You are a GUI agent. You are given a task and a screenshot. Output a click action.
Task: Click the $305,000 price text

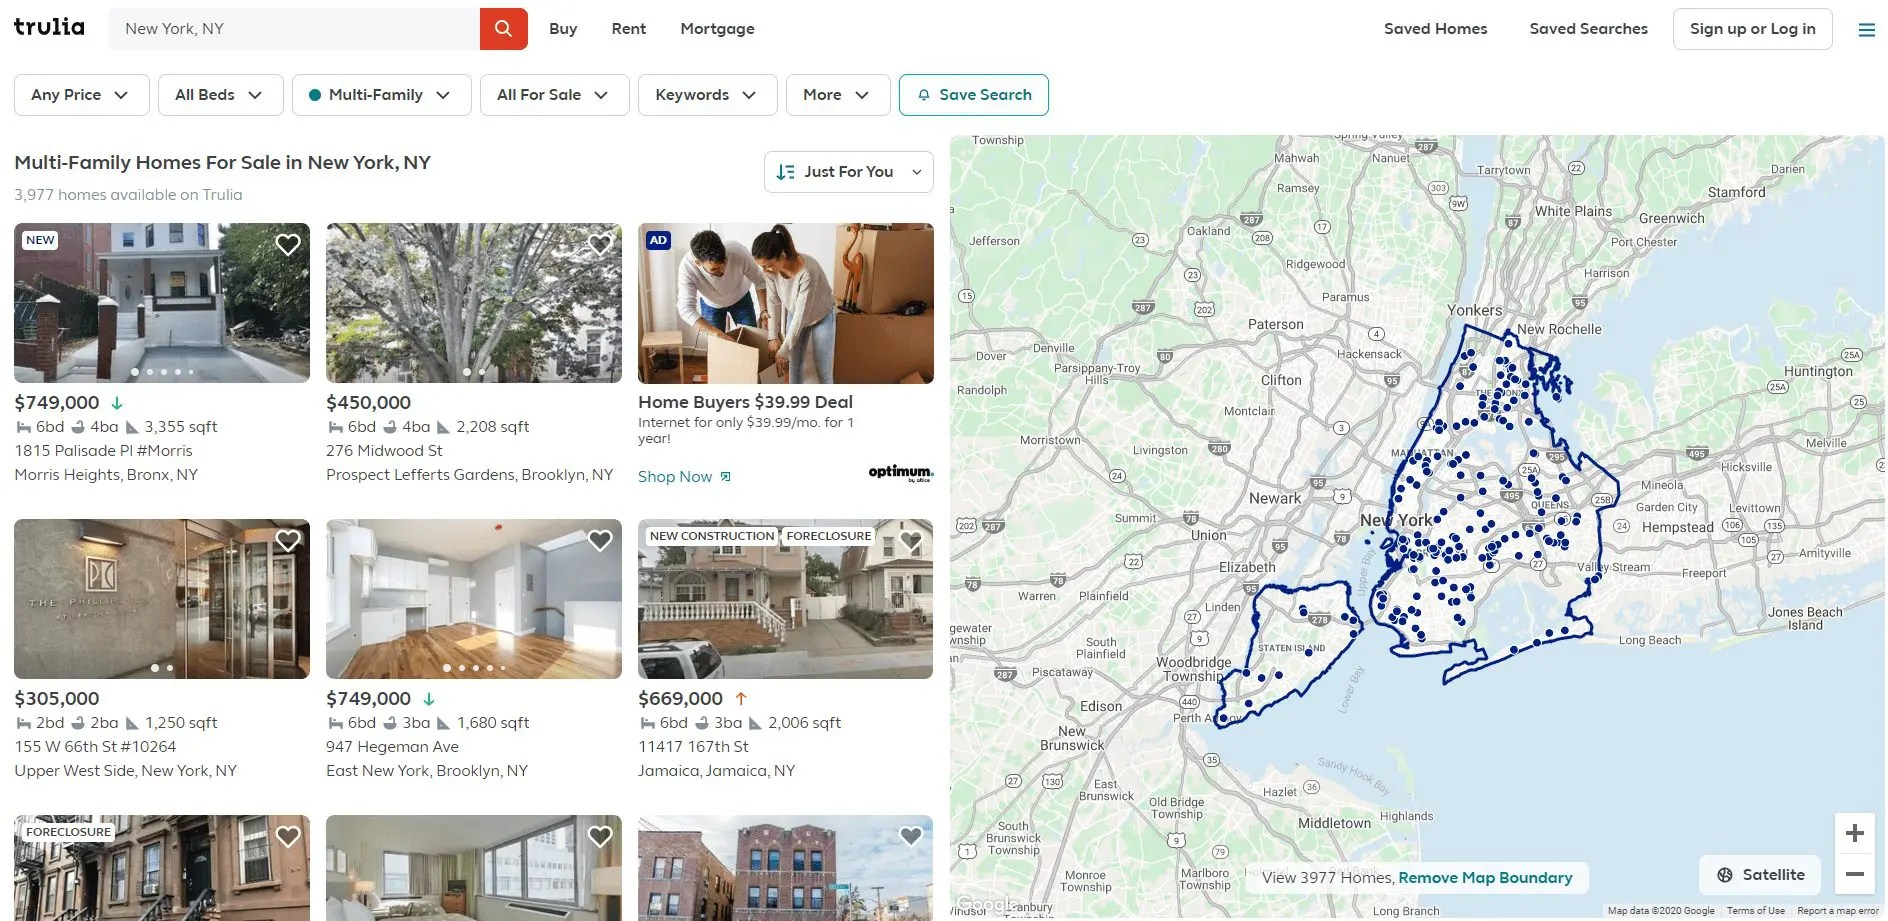click(x=57, y=699)
